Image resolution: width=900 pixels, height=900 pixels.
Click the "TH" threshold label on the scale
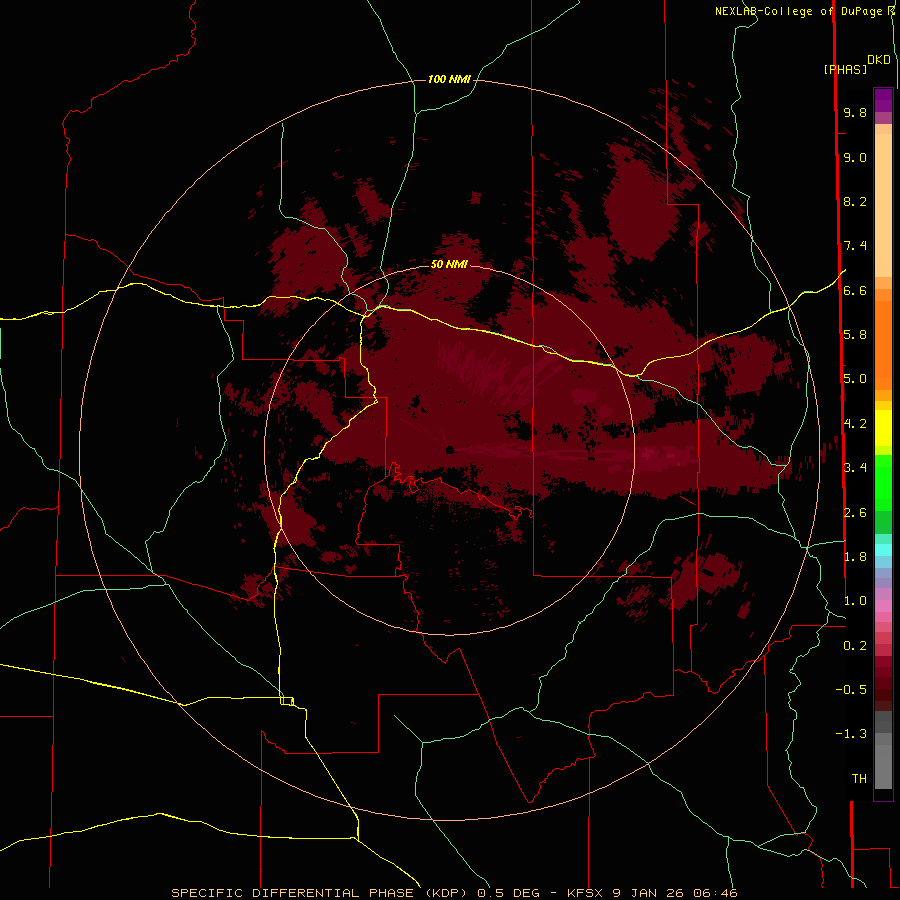point(859,779)
